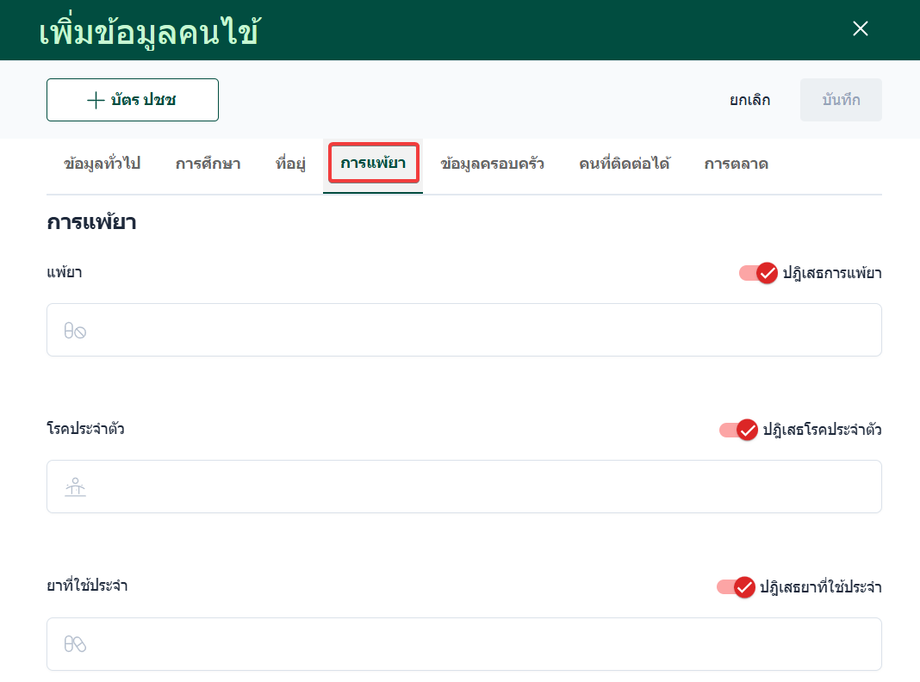Click the แพ้ยา field label

pyautogui.click(x=65, y=272)
